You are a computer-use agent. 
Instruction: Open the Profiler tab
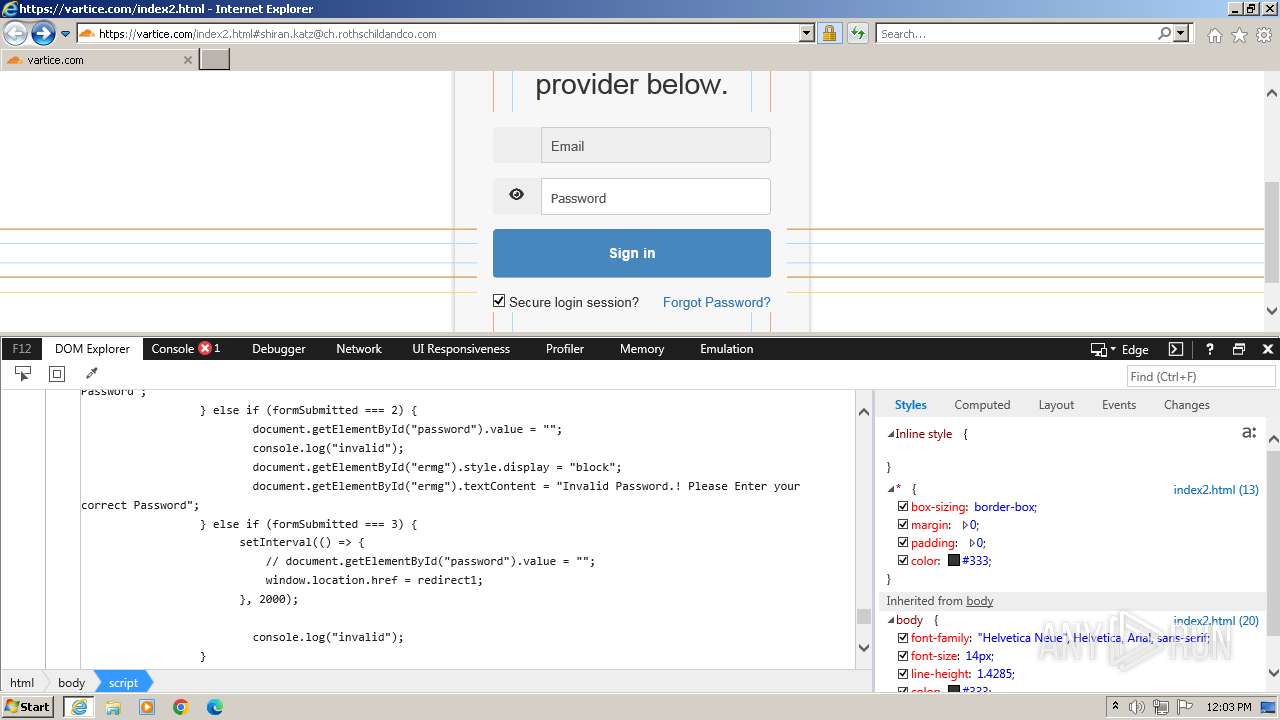click(565, 348)
